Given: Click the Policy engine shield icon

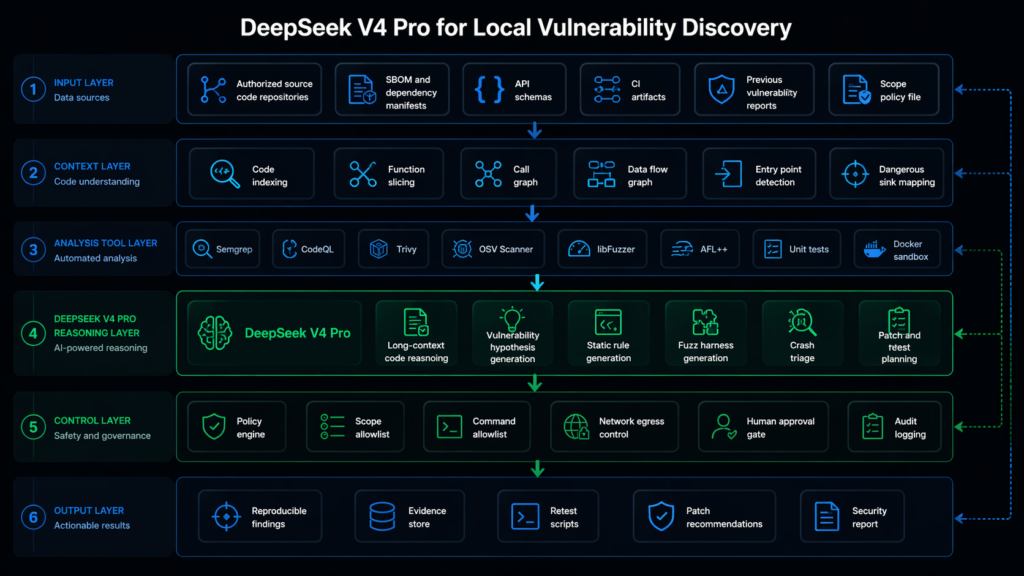Looking at the screenshot, I should [x=213, y=428].
